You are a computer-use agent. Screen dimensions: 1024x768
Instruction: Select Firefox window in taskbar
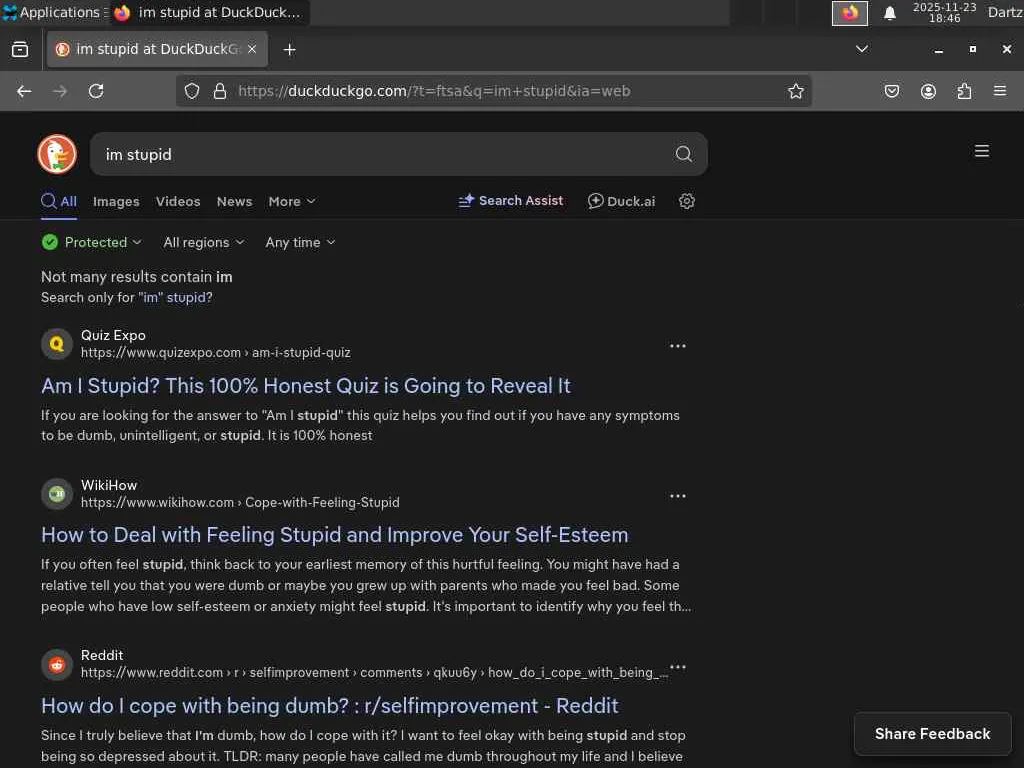pyautogui.click(x=210, y=12)
